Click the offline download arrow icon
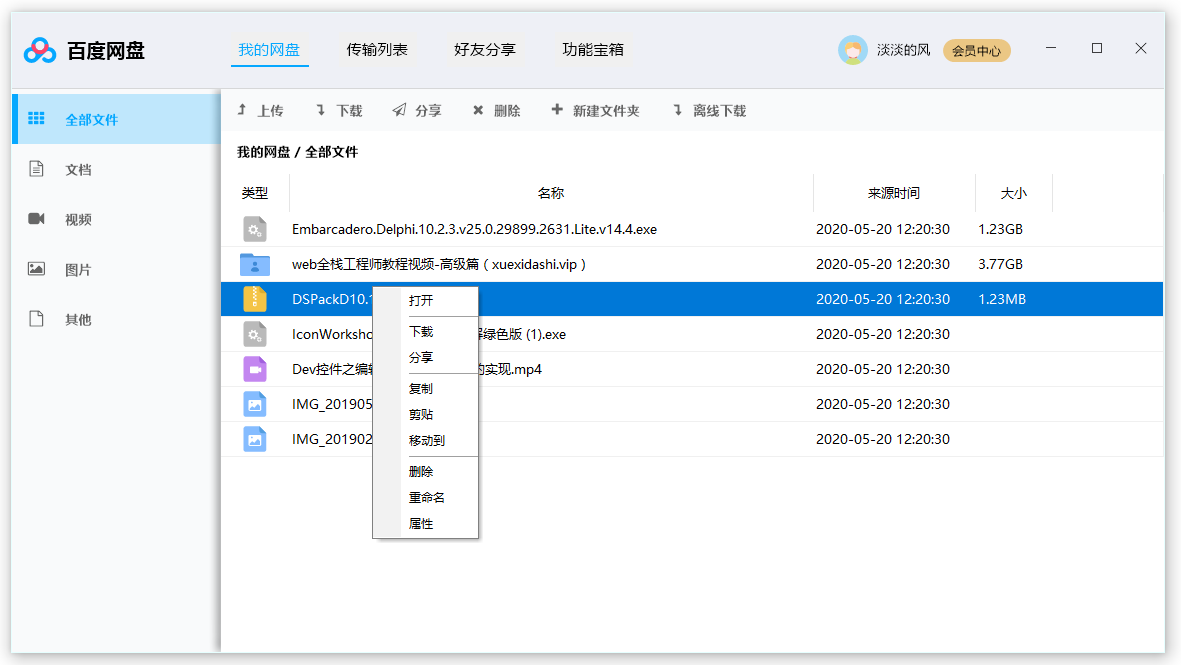The height and width of the screenshot is (665, 1181). (678, 110)
